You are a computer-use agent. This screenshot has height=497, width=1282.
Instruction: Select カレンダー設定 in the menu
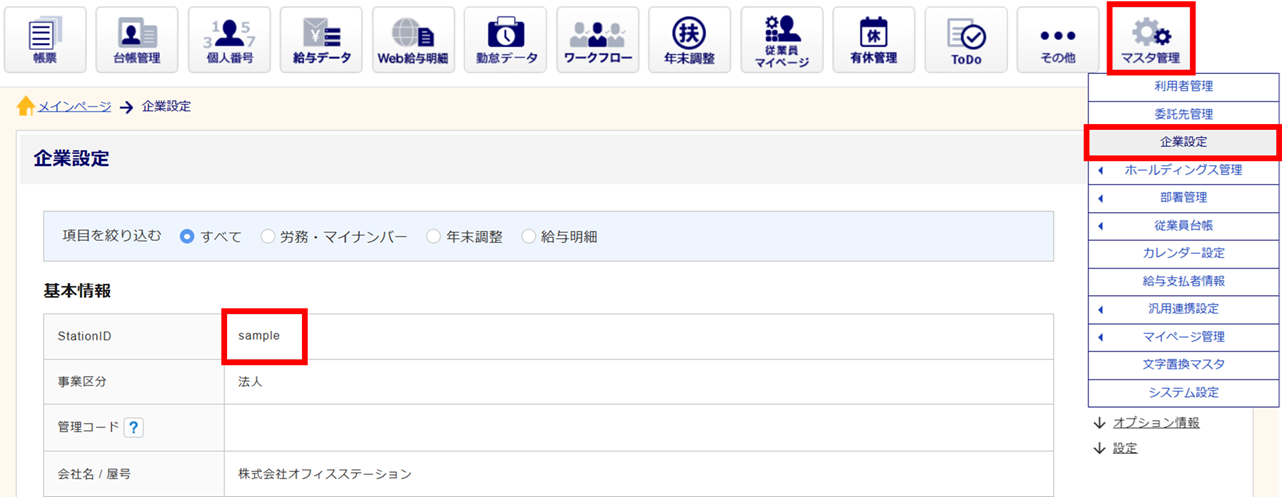[x=1183, y=253]
